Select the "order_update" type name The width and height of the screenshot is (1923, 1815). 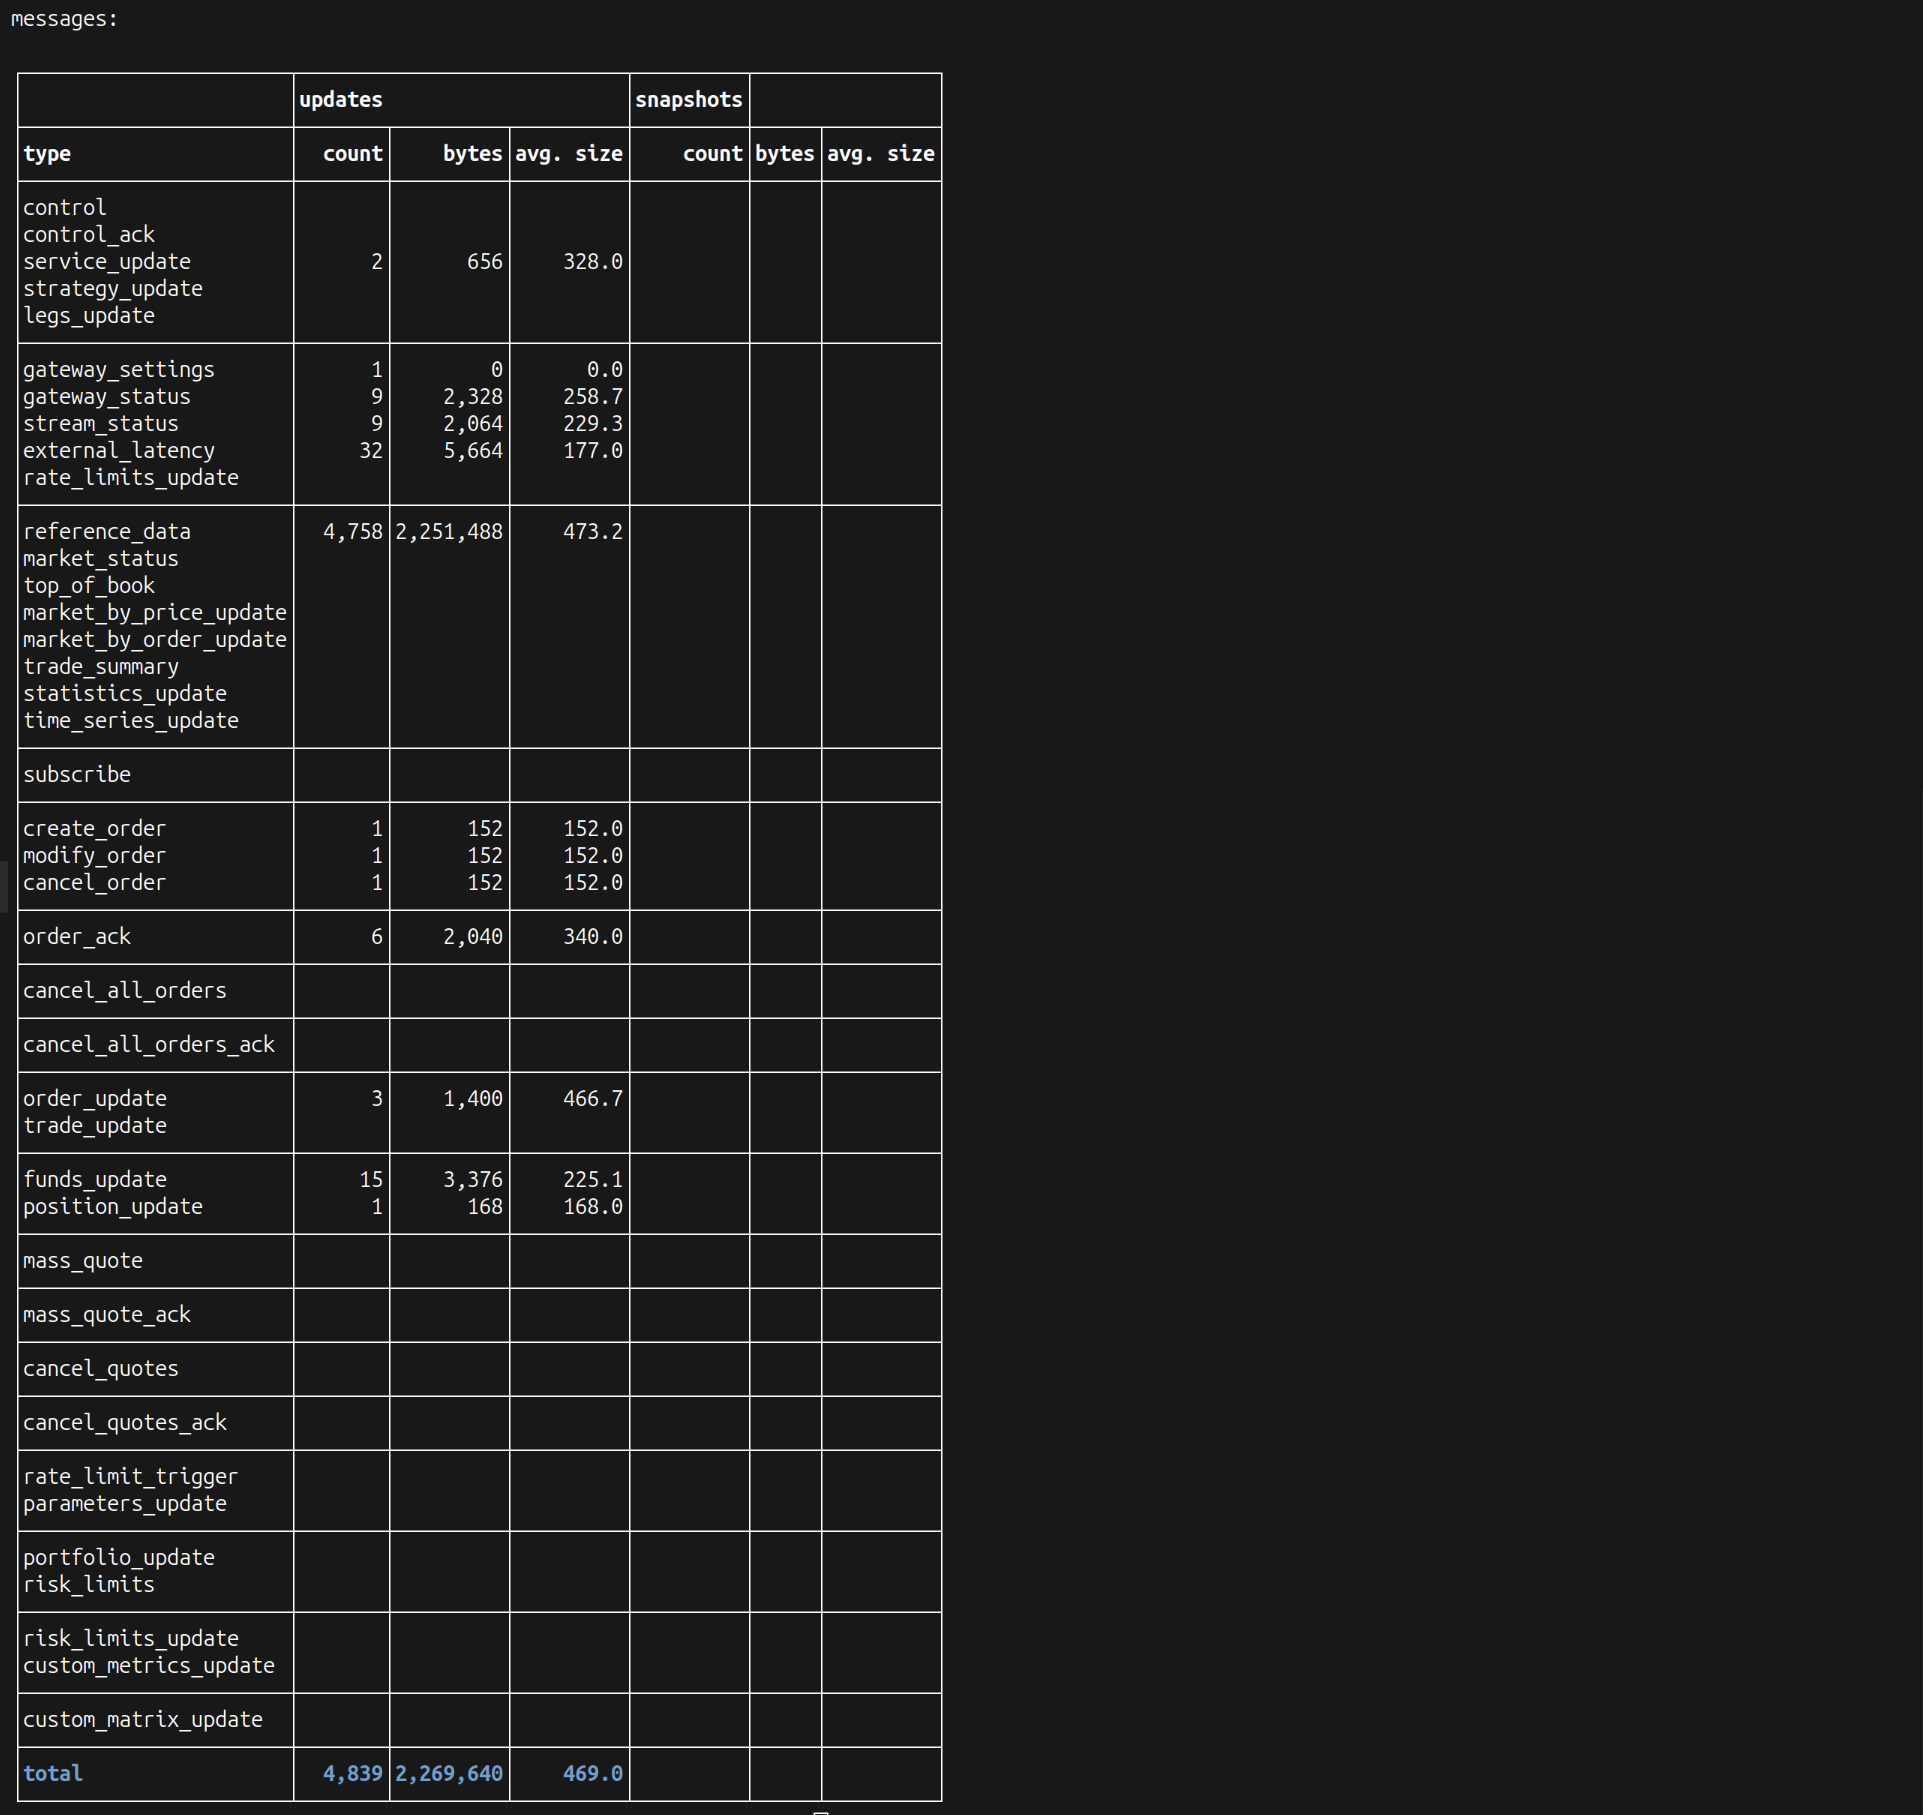click(95, 1099)
